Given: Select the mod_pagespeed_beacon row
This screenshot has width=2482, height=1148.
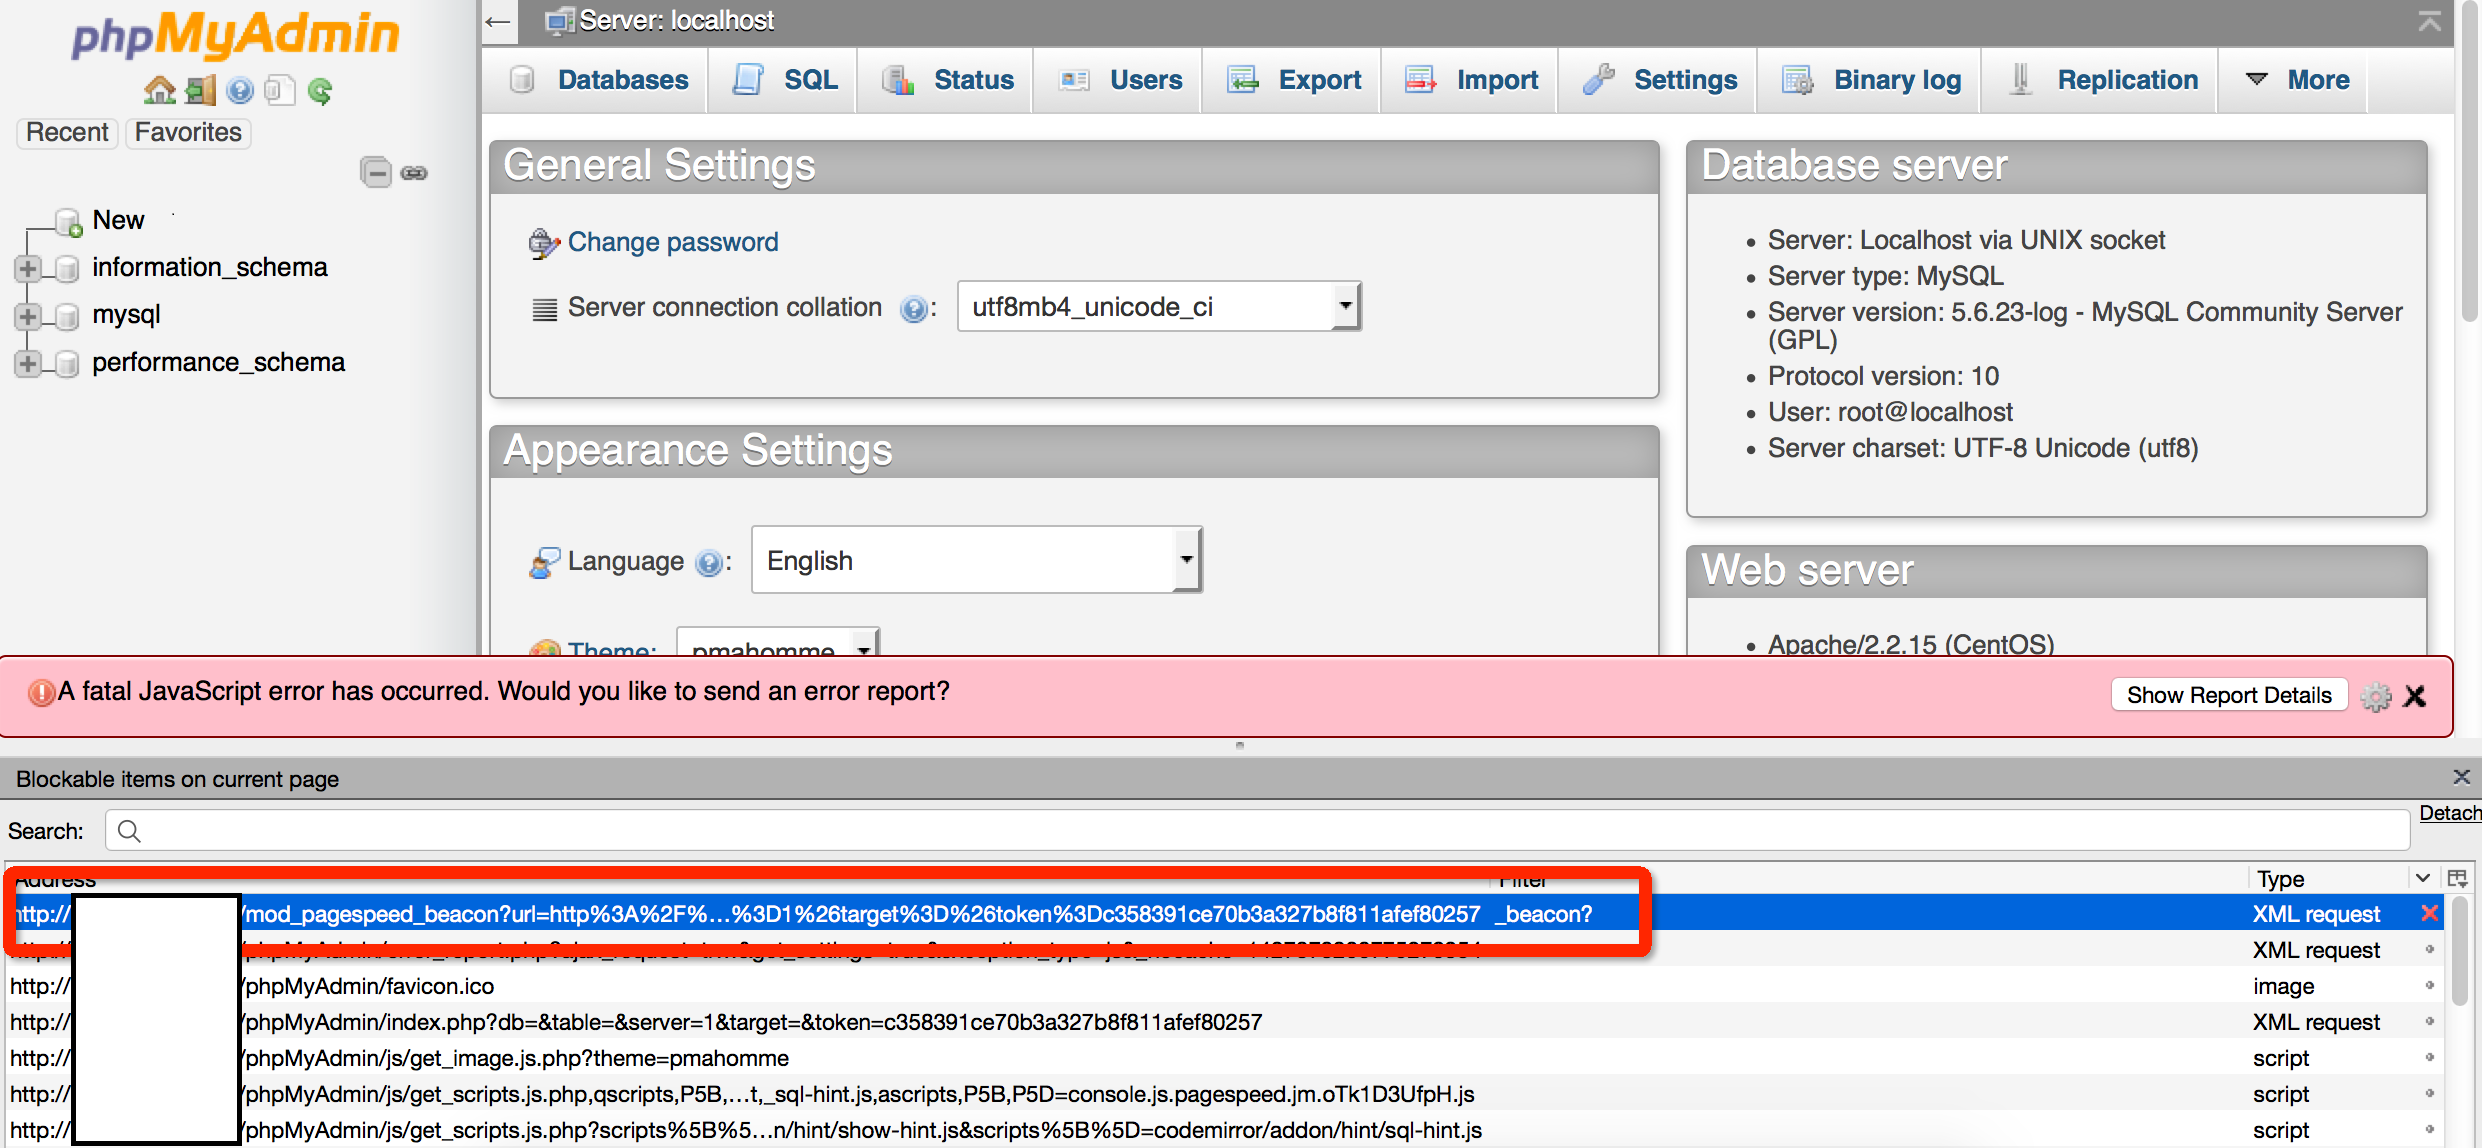Looking at the screenshot, I should [1225, 914].
